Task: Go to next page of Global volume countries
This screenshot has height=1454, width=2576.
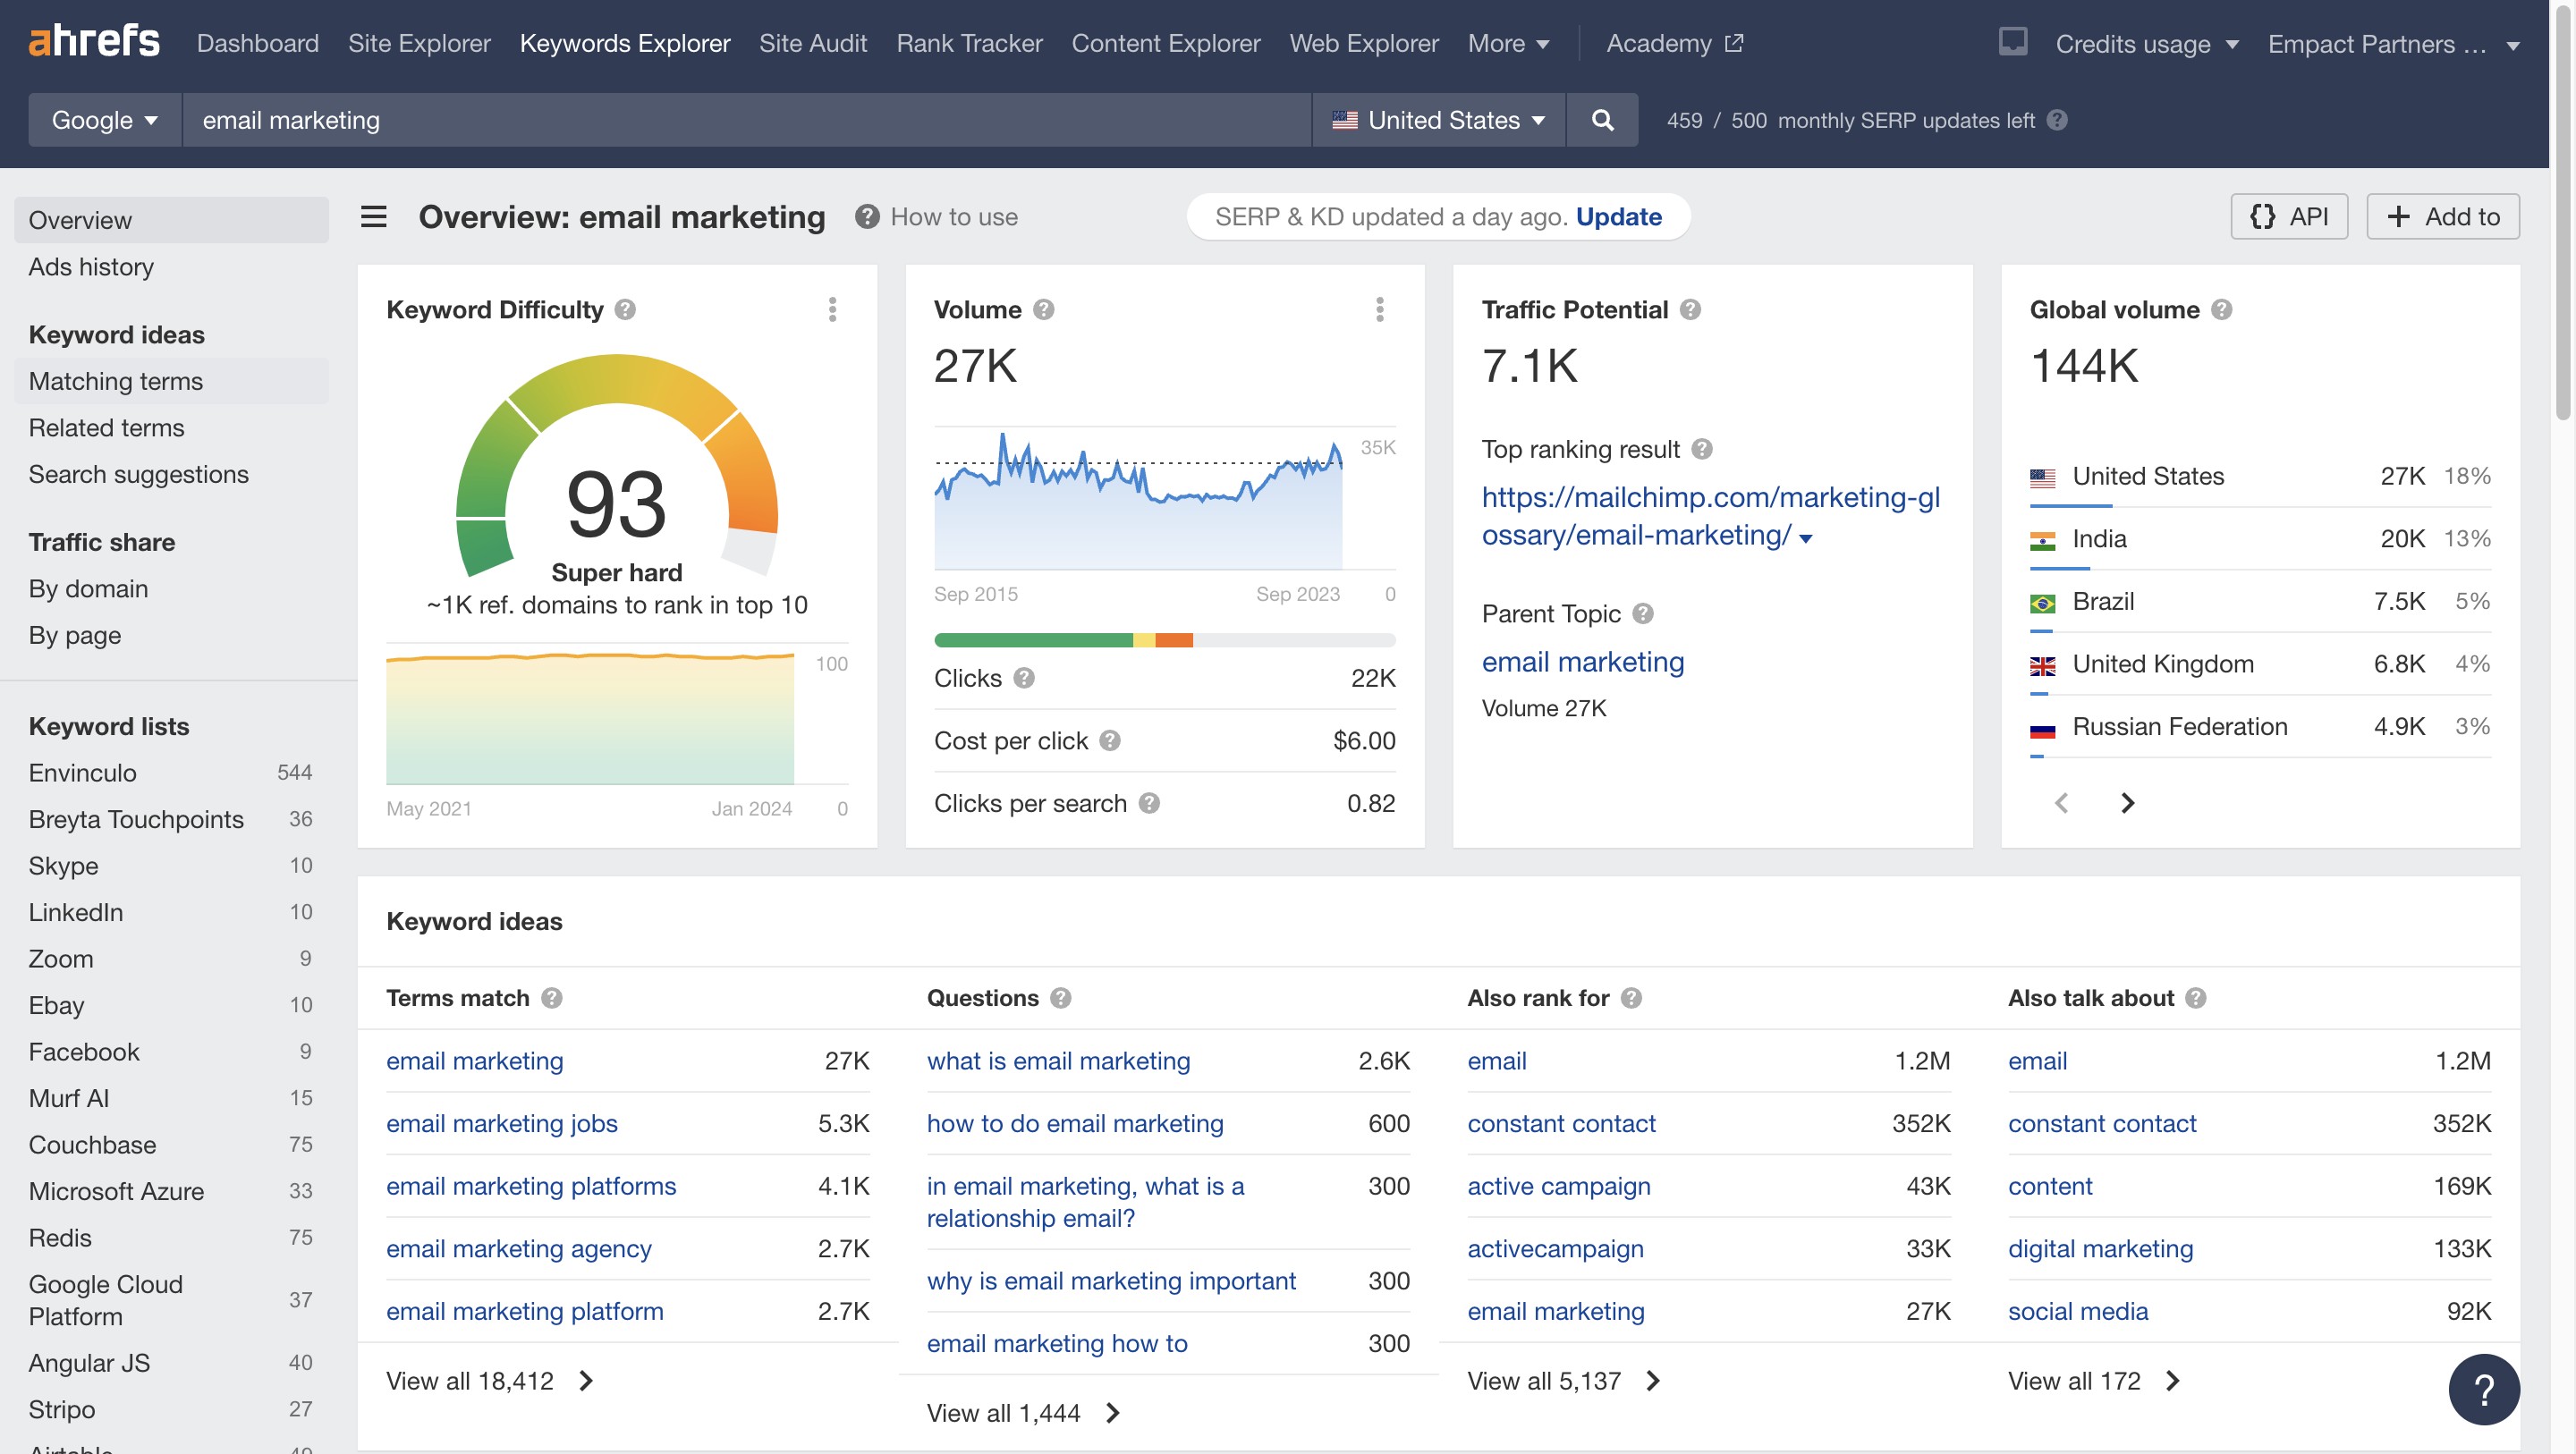Action: click(x=2127, y=802)
